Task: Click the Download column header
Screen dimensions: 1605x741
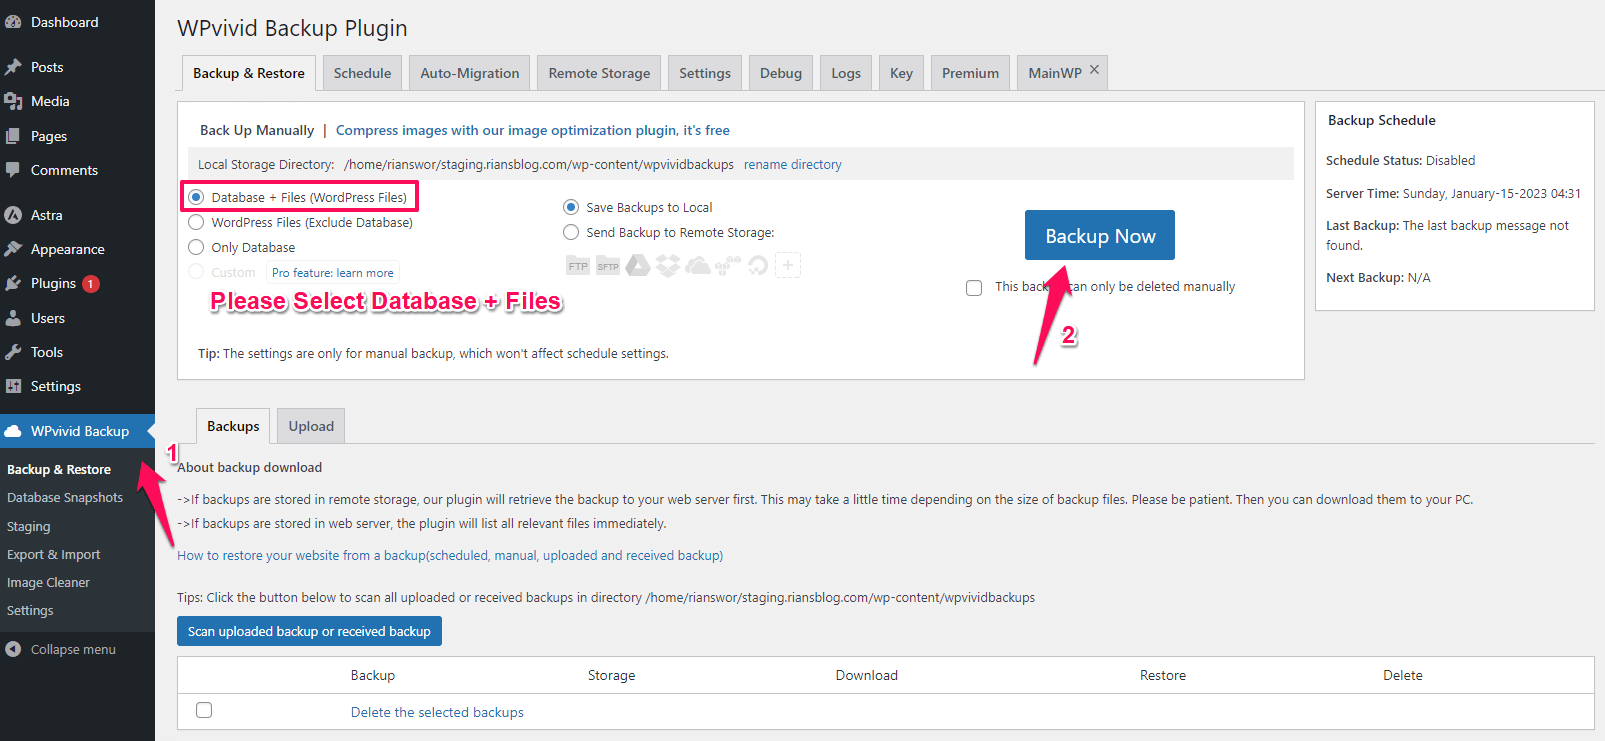Action: click(867, 675)
